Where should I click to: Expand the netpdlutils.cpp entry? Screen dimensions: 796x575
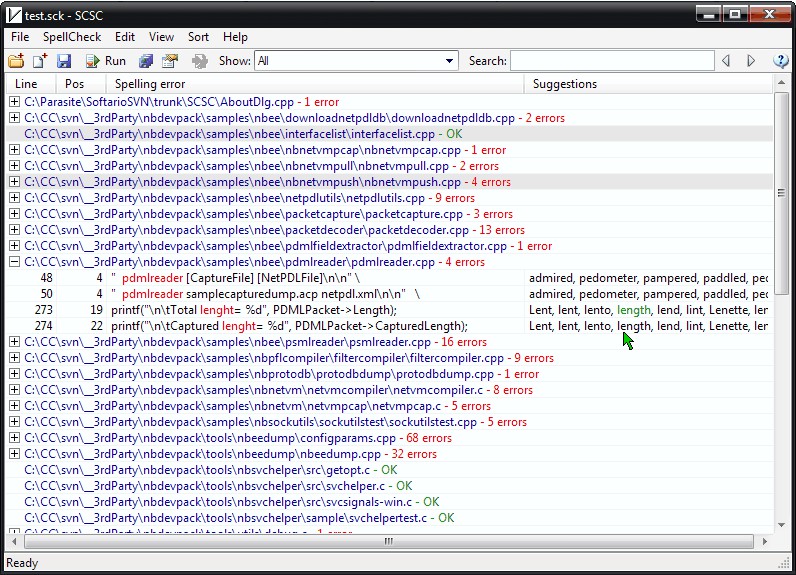click(15, 197)
